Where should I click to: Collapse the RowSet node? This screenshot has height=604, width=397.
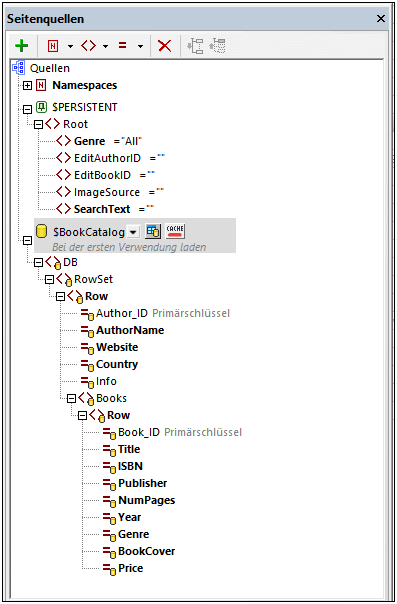coord(49,280)
